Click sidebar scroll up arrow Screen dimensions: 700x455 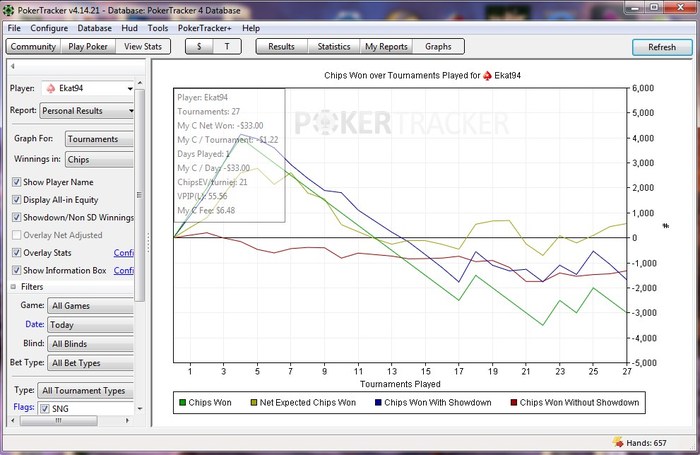click(x=140, y=83)
